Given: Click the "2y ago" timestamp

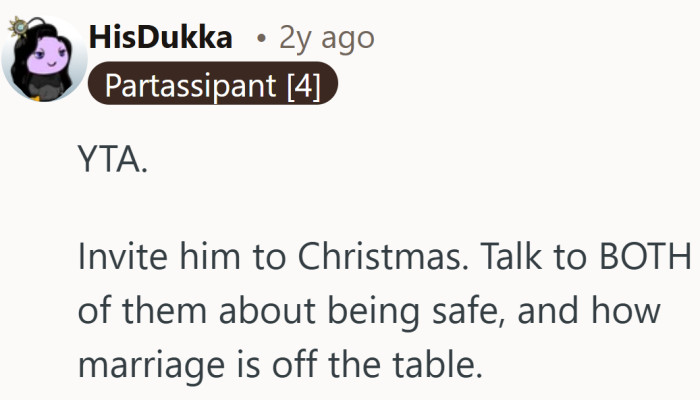Looking at the screenshot, I should [326, 38].
